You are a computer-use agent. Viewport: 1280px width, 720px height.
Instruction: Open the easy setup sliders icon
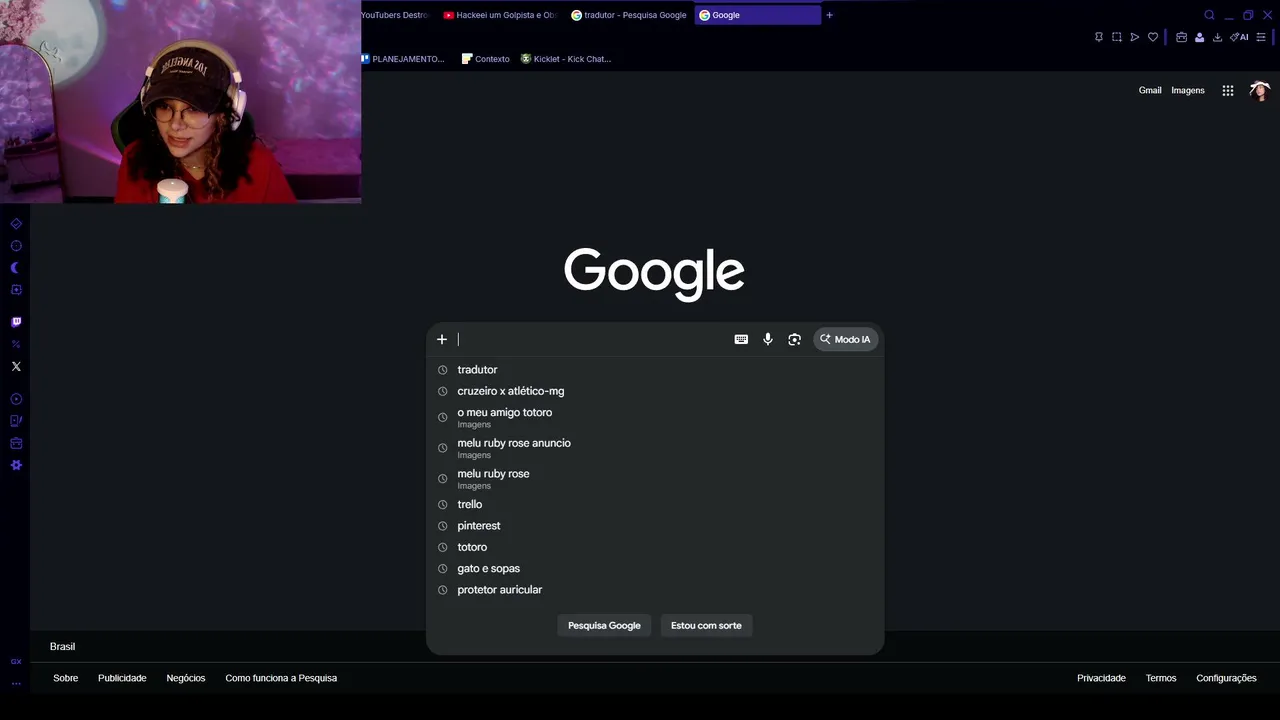point(1261,37)
